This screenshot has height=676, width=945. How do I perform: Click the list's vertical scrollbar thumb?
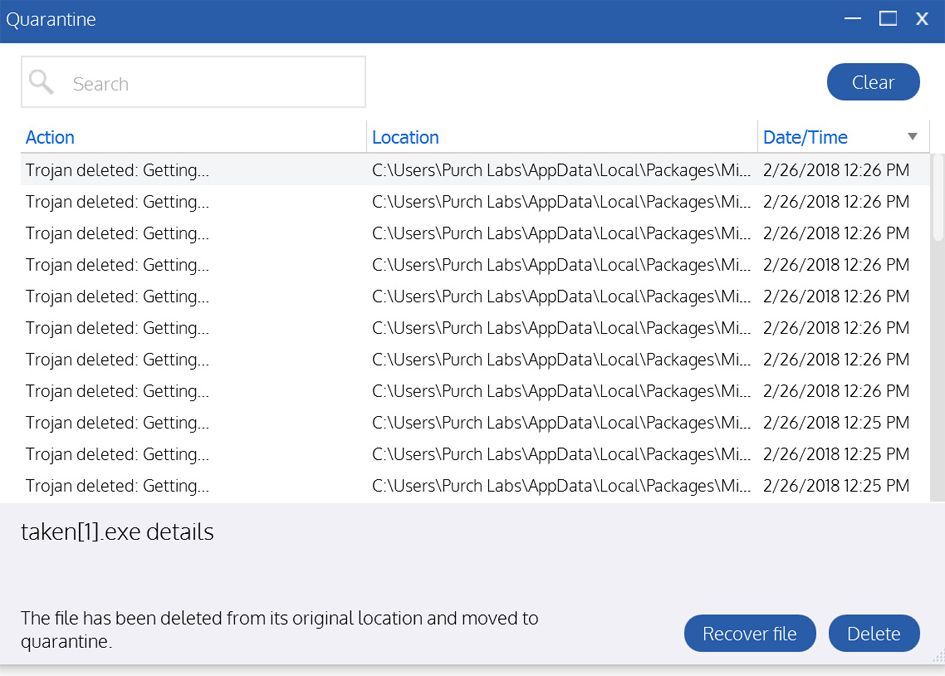938,198
